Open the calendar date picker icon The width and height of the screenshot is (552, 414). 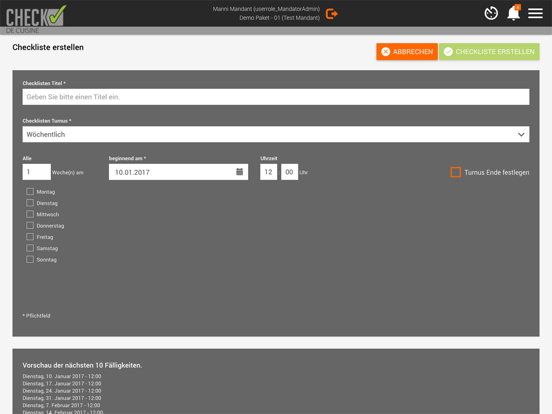(239, 172)
